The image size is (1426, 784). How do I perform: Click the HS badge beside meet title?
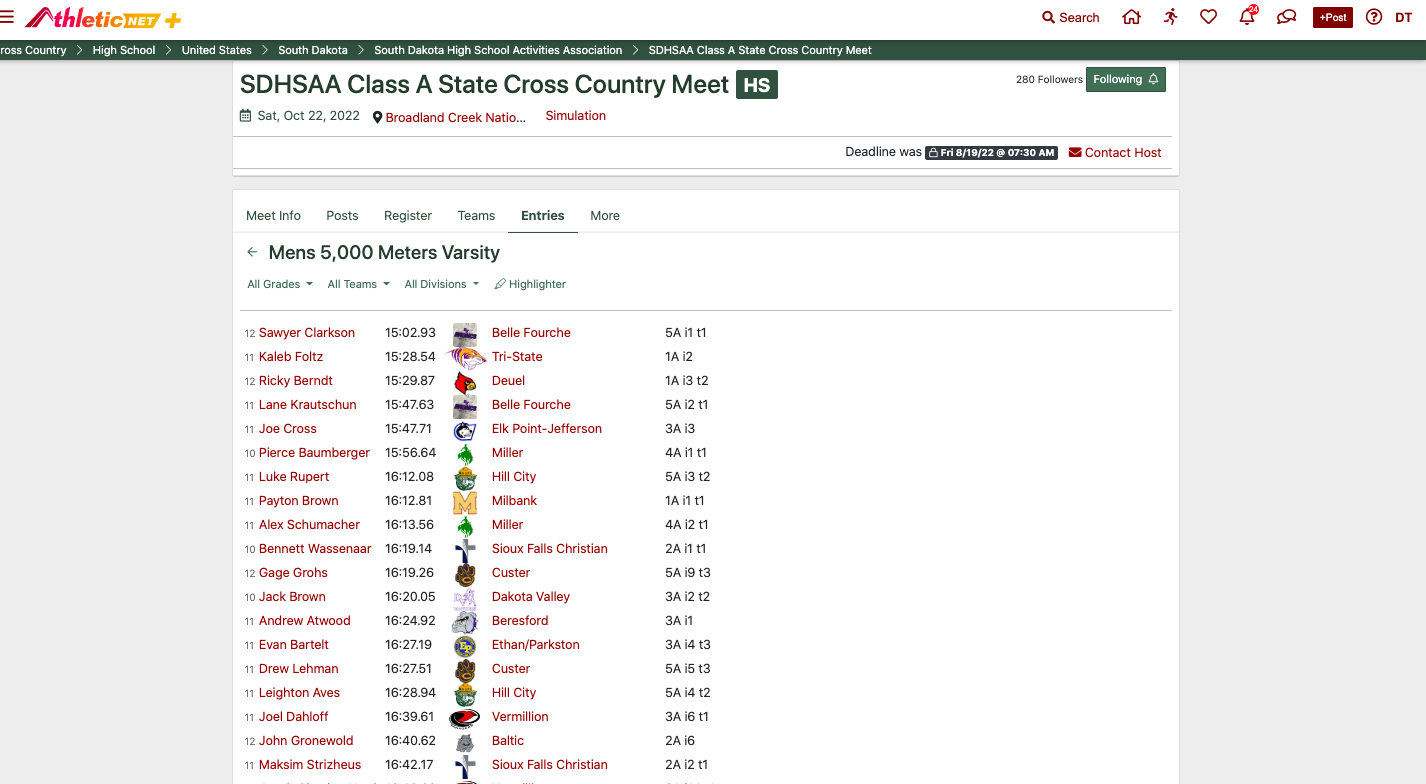click(x=757, y=85)
